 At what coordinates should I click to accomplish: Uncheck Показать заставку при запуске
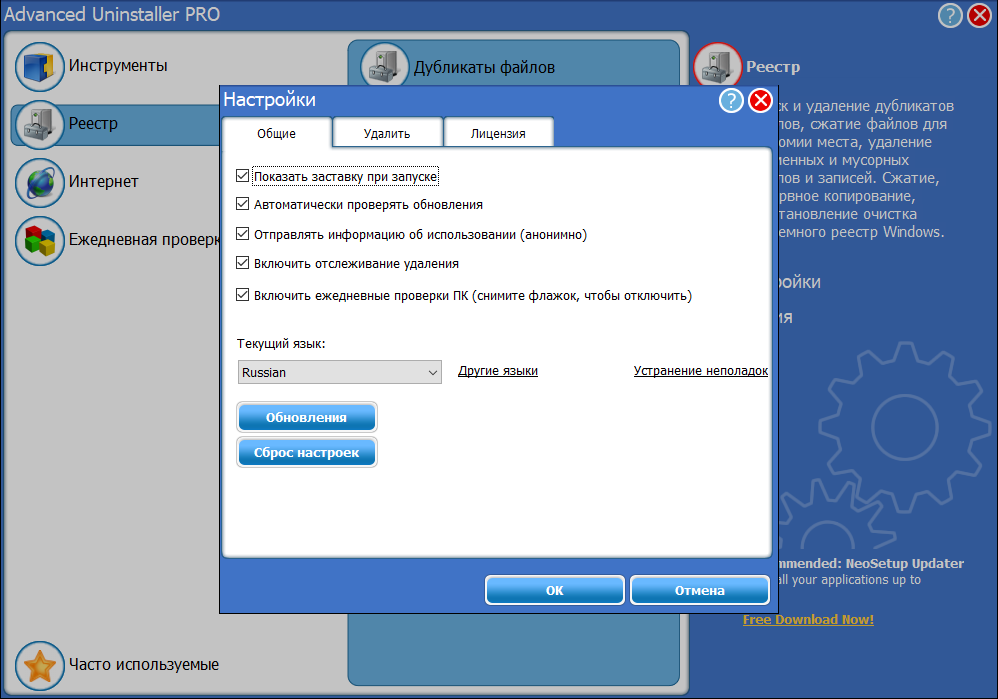tap(242, 176)
